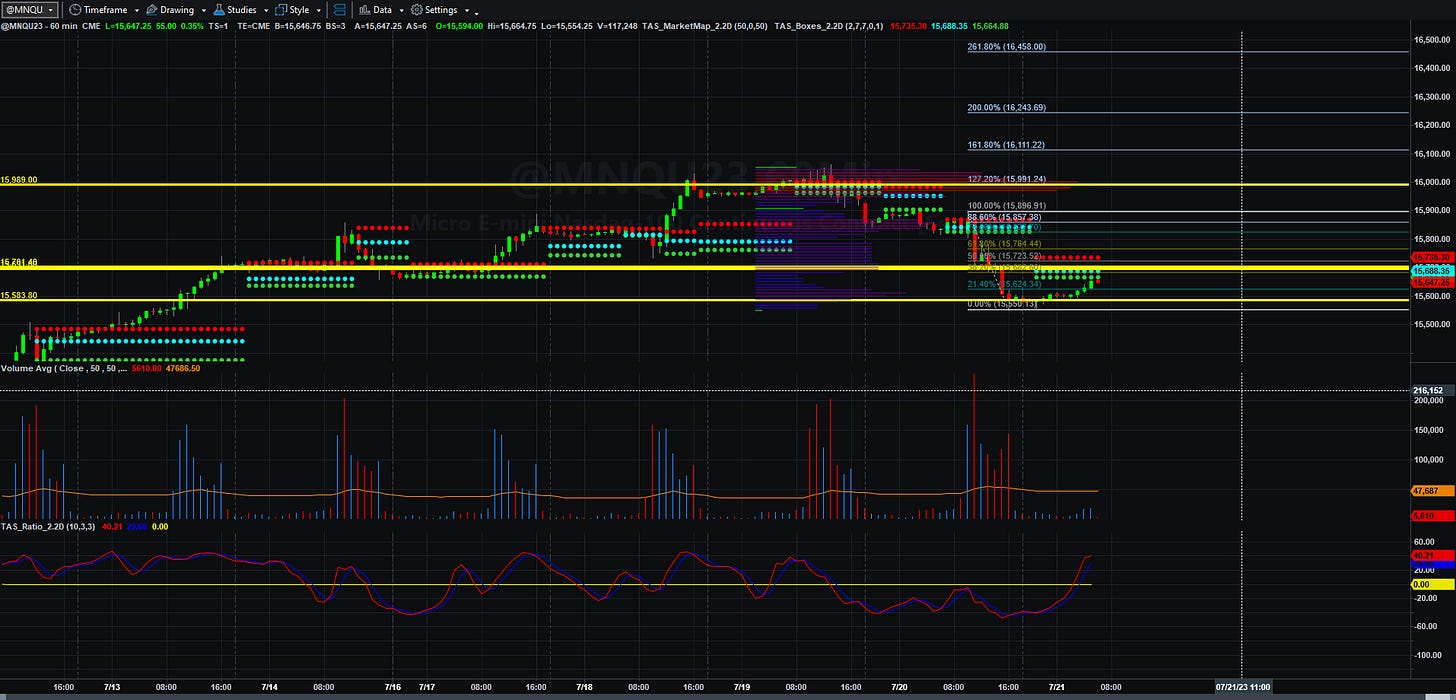The image size is (1456, 700).
Task: Click the Settings gear icon
Action: click(416, 10)
